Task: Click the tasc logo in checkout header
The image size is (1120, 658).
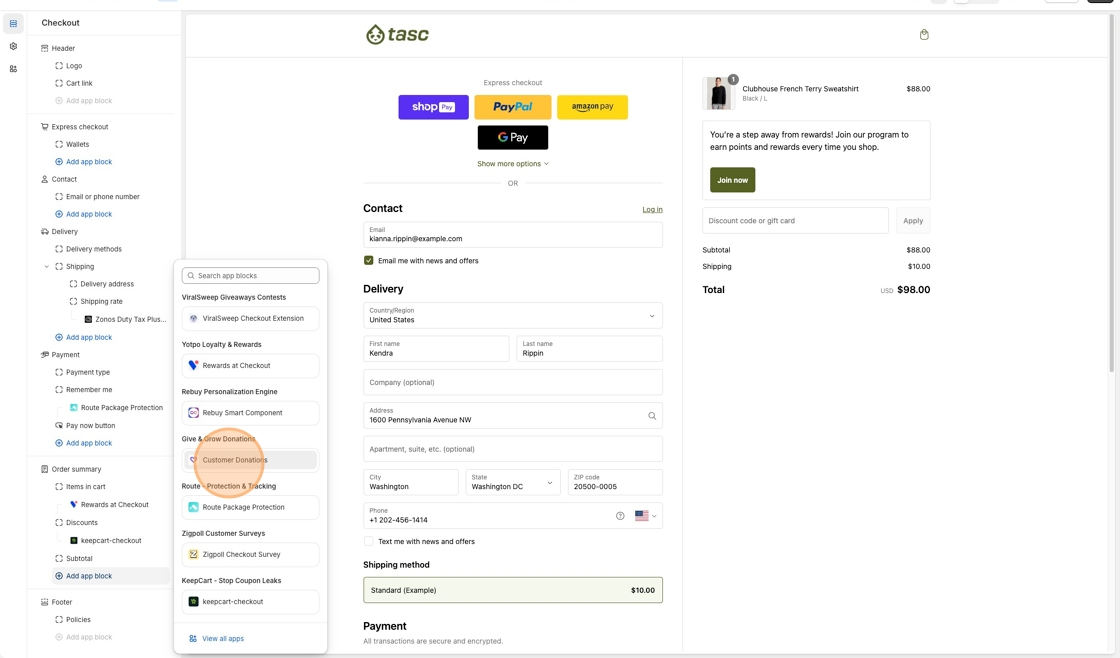Action: [397, 34]
